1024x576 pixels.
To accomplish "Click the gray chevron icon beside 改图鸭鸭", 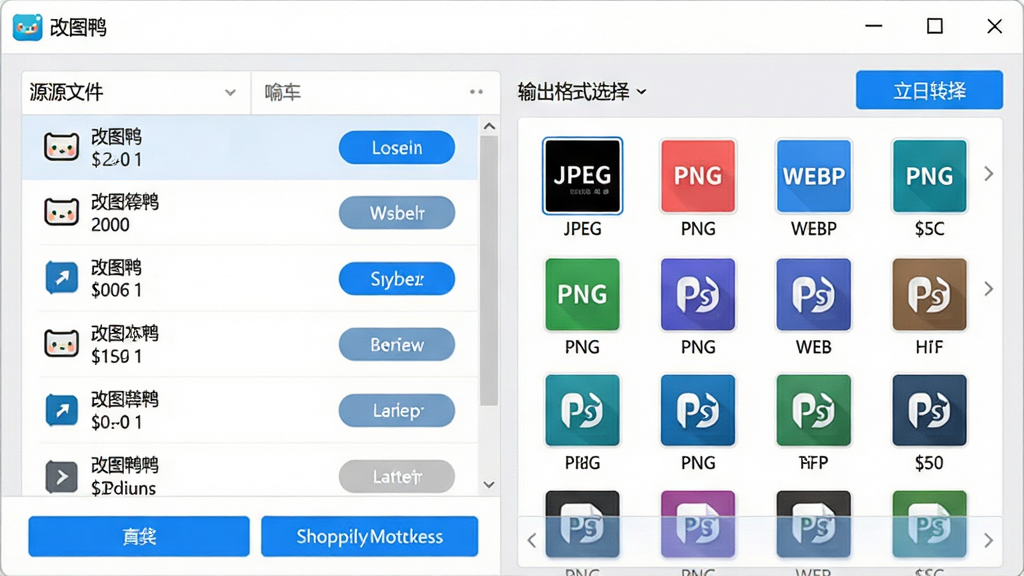I will pyautogui.click(x=61, y=477).
